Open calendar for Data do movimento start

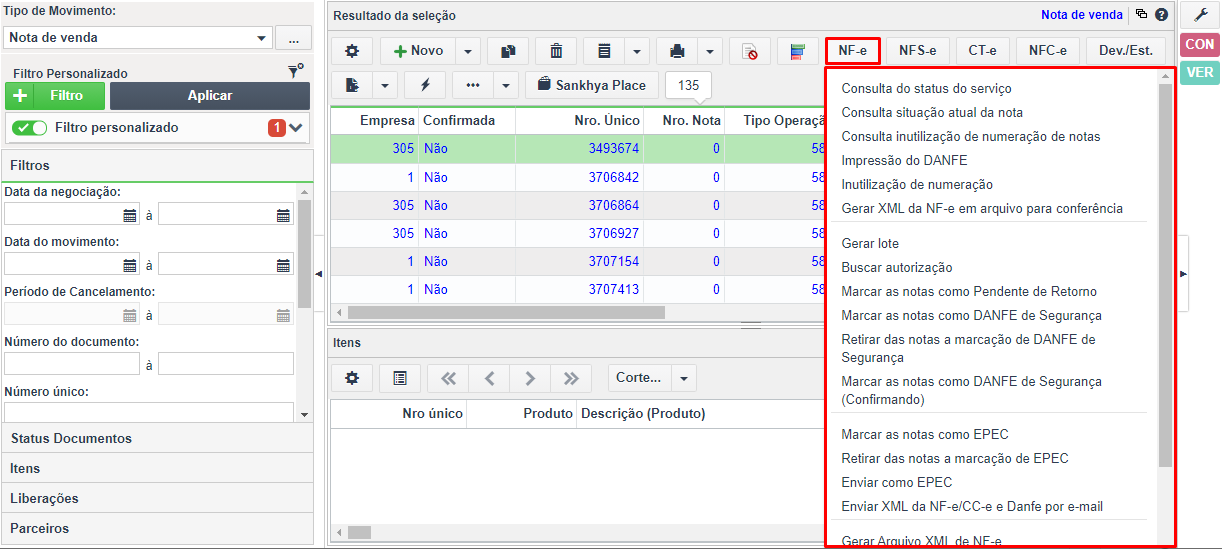[129, 264]
